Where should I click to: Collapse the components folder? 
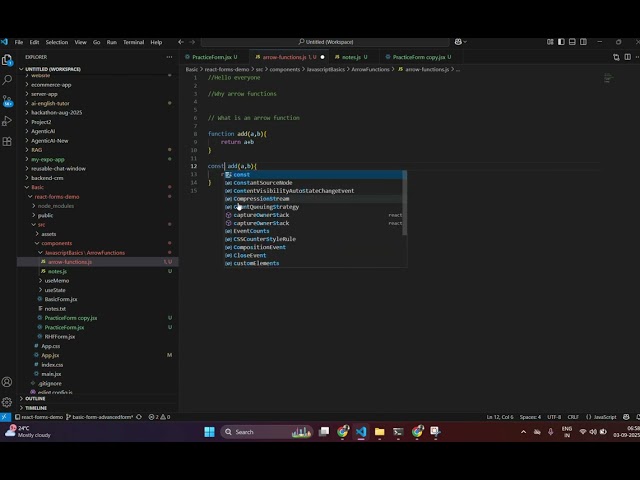pos(56,243)
